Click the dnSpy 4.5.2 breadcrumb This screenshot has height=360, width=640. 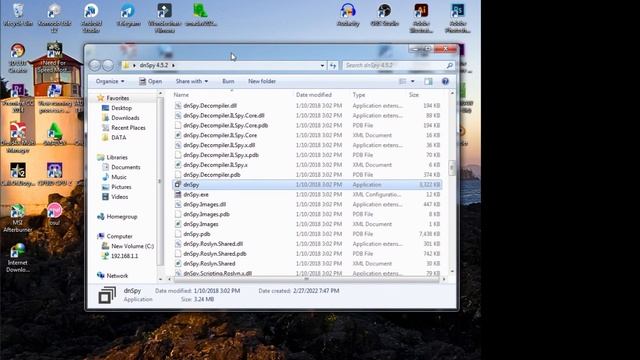pos(153,65)
